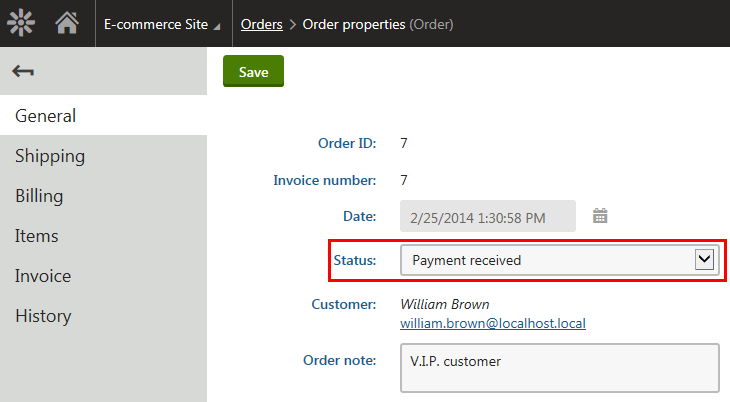Open the Status dropdown arrow
730x402 pixels.
point(704,259)
